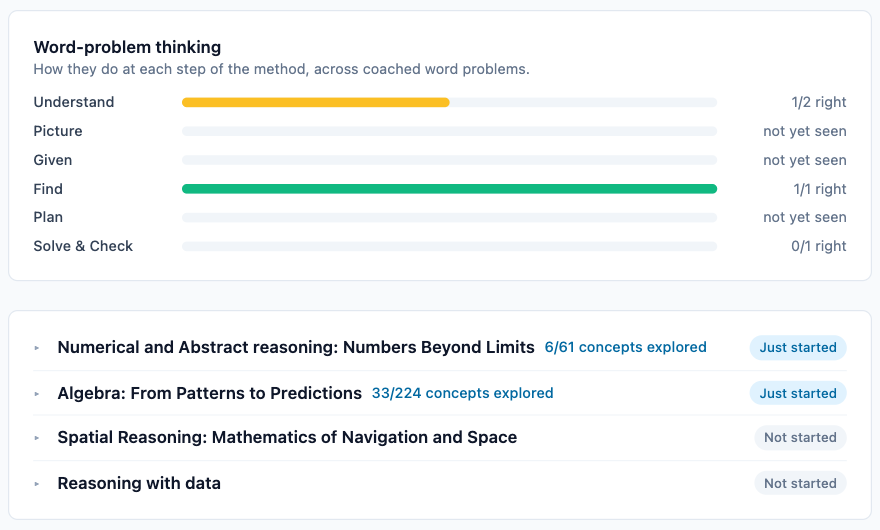The image size is (880, 530).
Task: Click the empty Picture progress bar
Action: (449, 131)
